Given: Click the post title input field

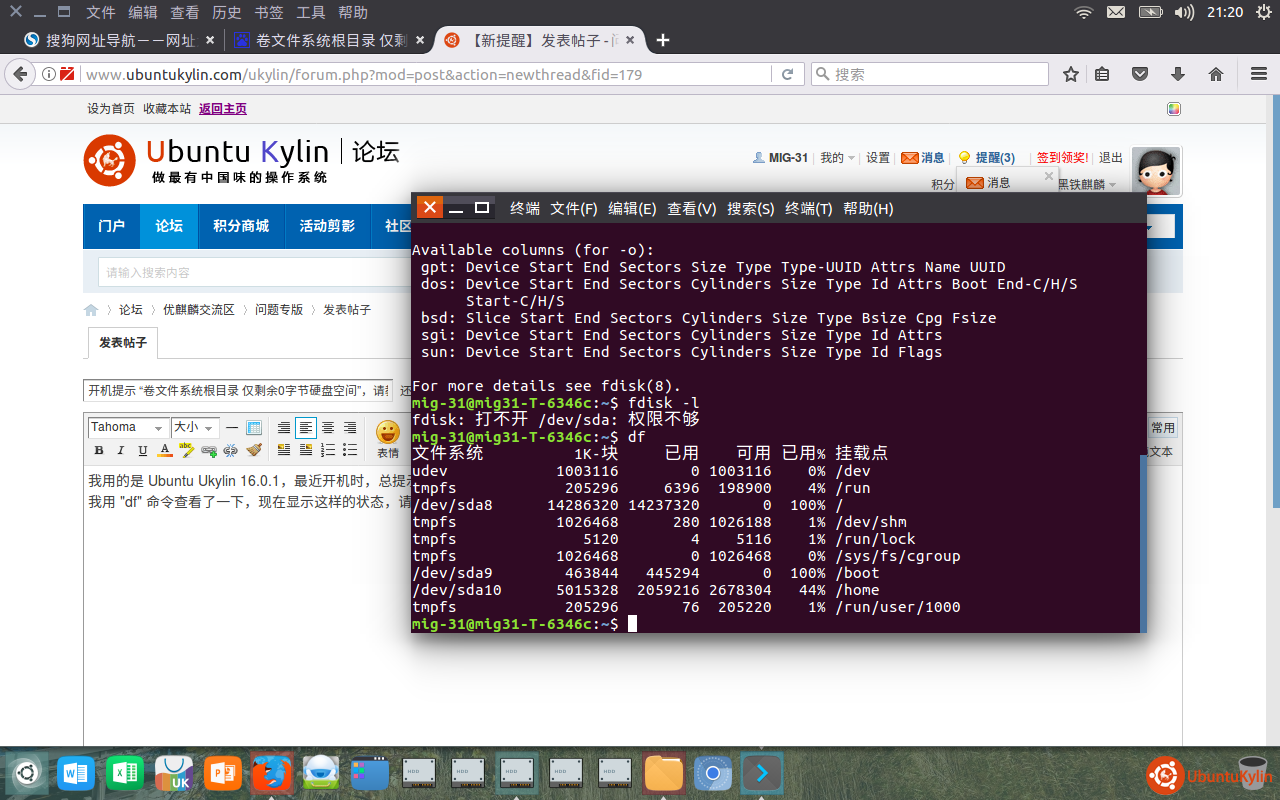Looking at the screenshot, I should pos(238,390).
